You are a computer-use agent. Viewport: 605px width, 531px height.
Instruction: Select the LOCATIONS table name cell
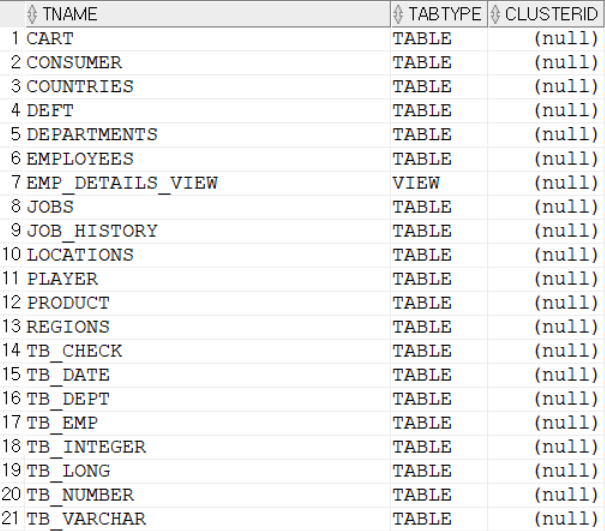(208, 255)
